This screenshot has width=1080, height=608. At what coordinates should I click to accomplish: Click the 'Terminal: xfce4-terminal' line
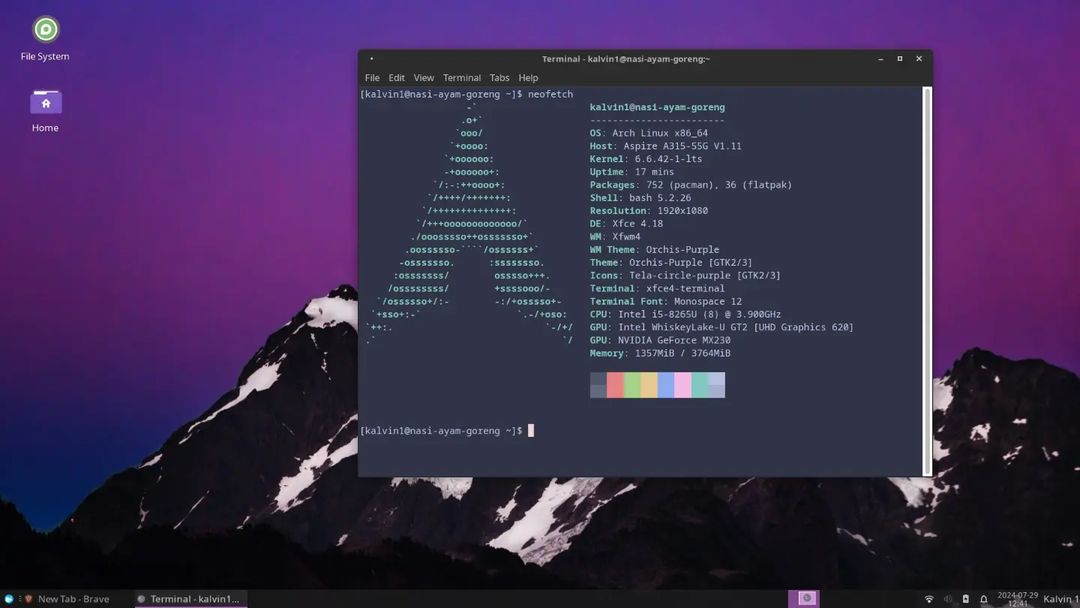tap(657, 289)
